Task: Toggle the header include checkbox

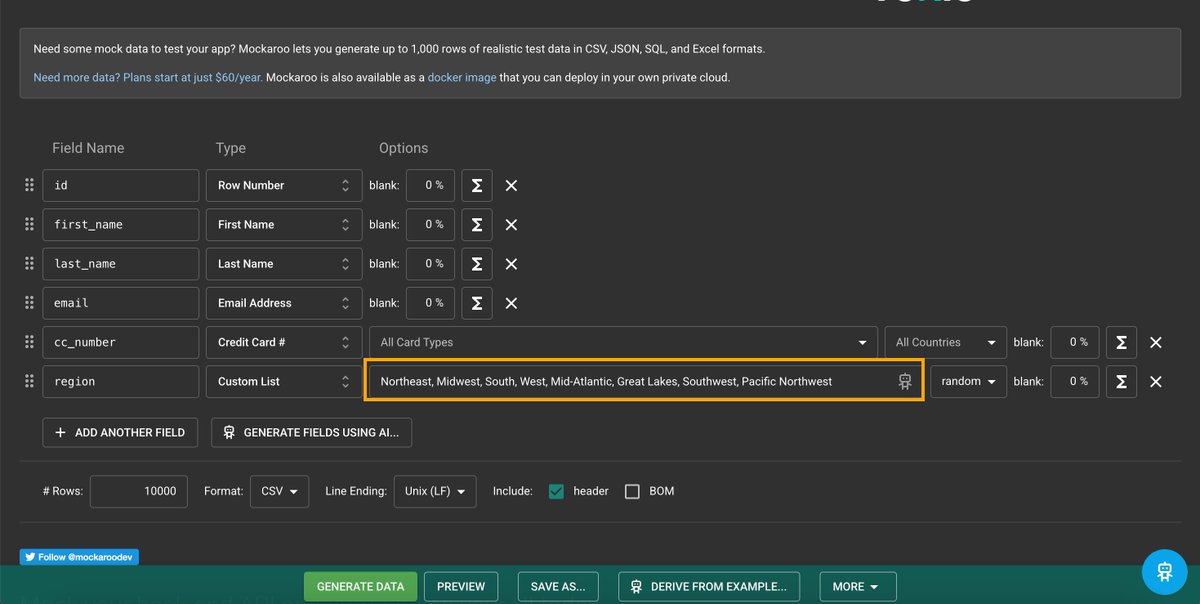Action: (557, 491)
